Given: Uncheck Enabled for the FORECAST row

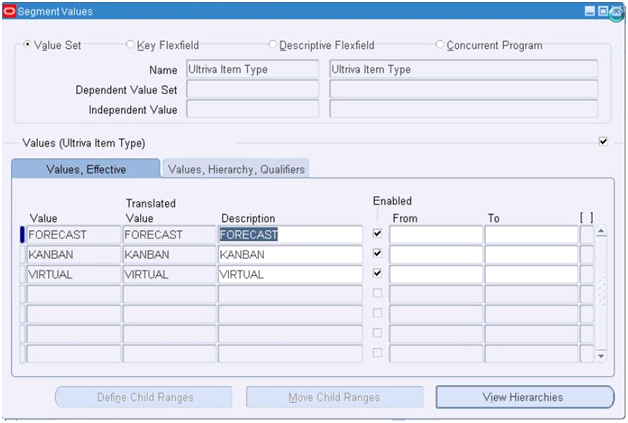Looking at the screenshot, I should tap(377, 233).
